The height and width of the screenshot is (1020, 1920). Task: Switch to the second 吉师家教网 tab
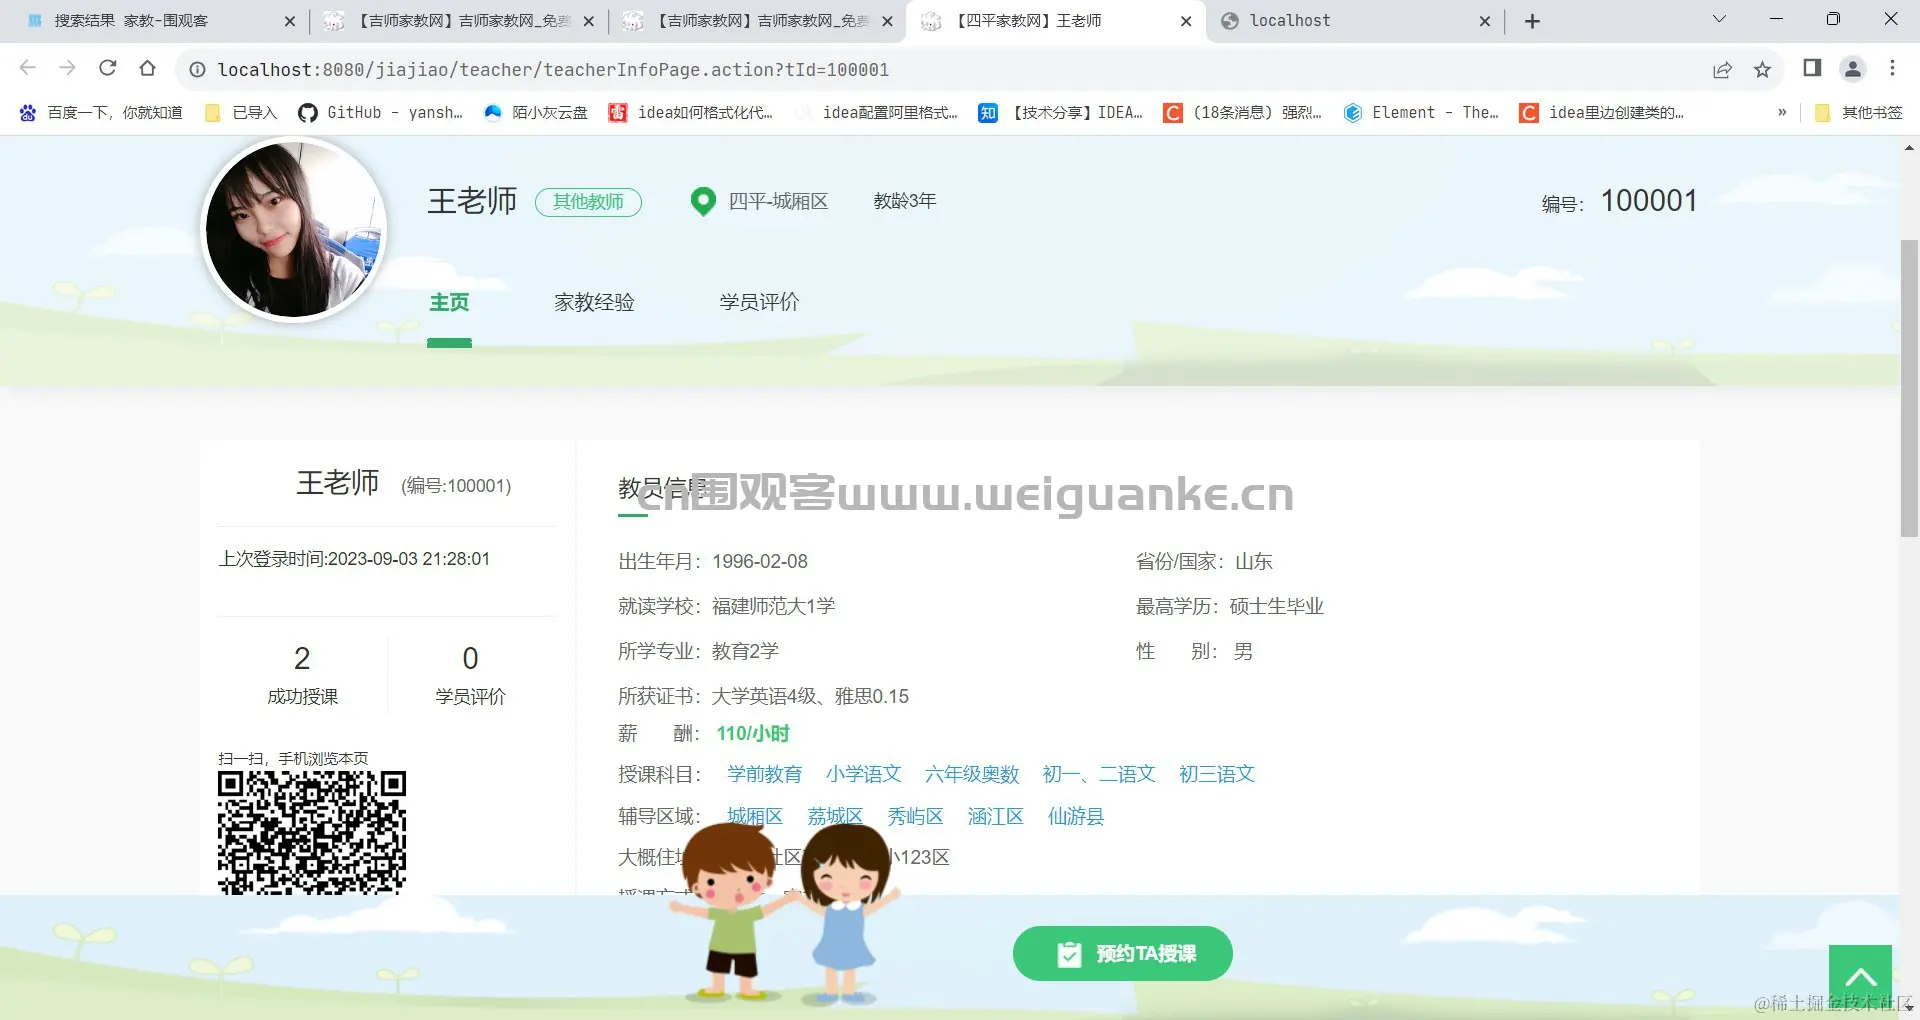pos(756,21)
